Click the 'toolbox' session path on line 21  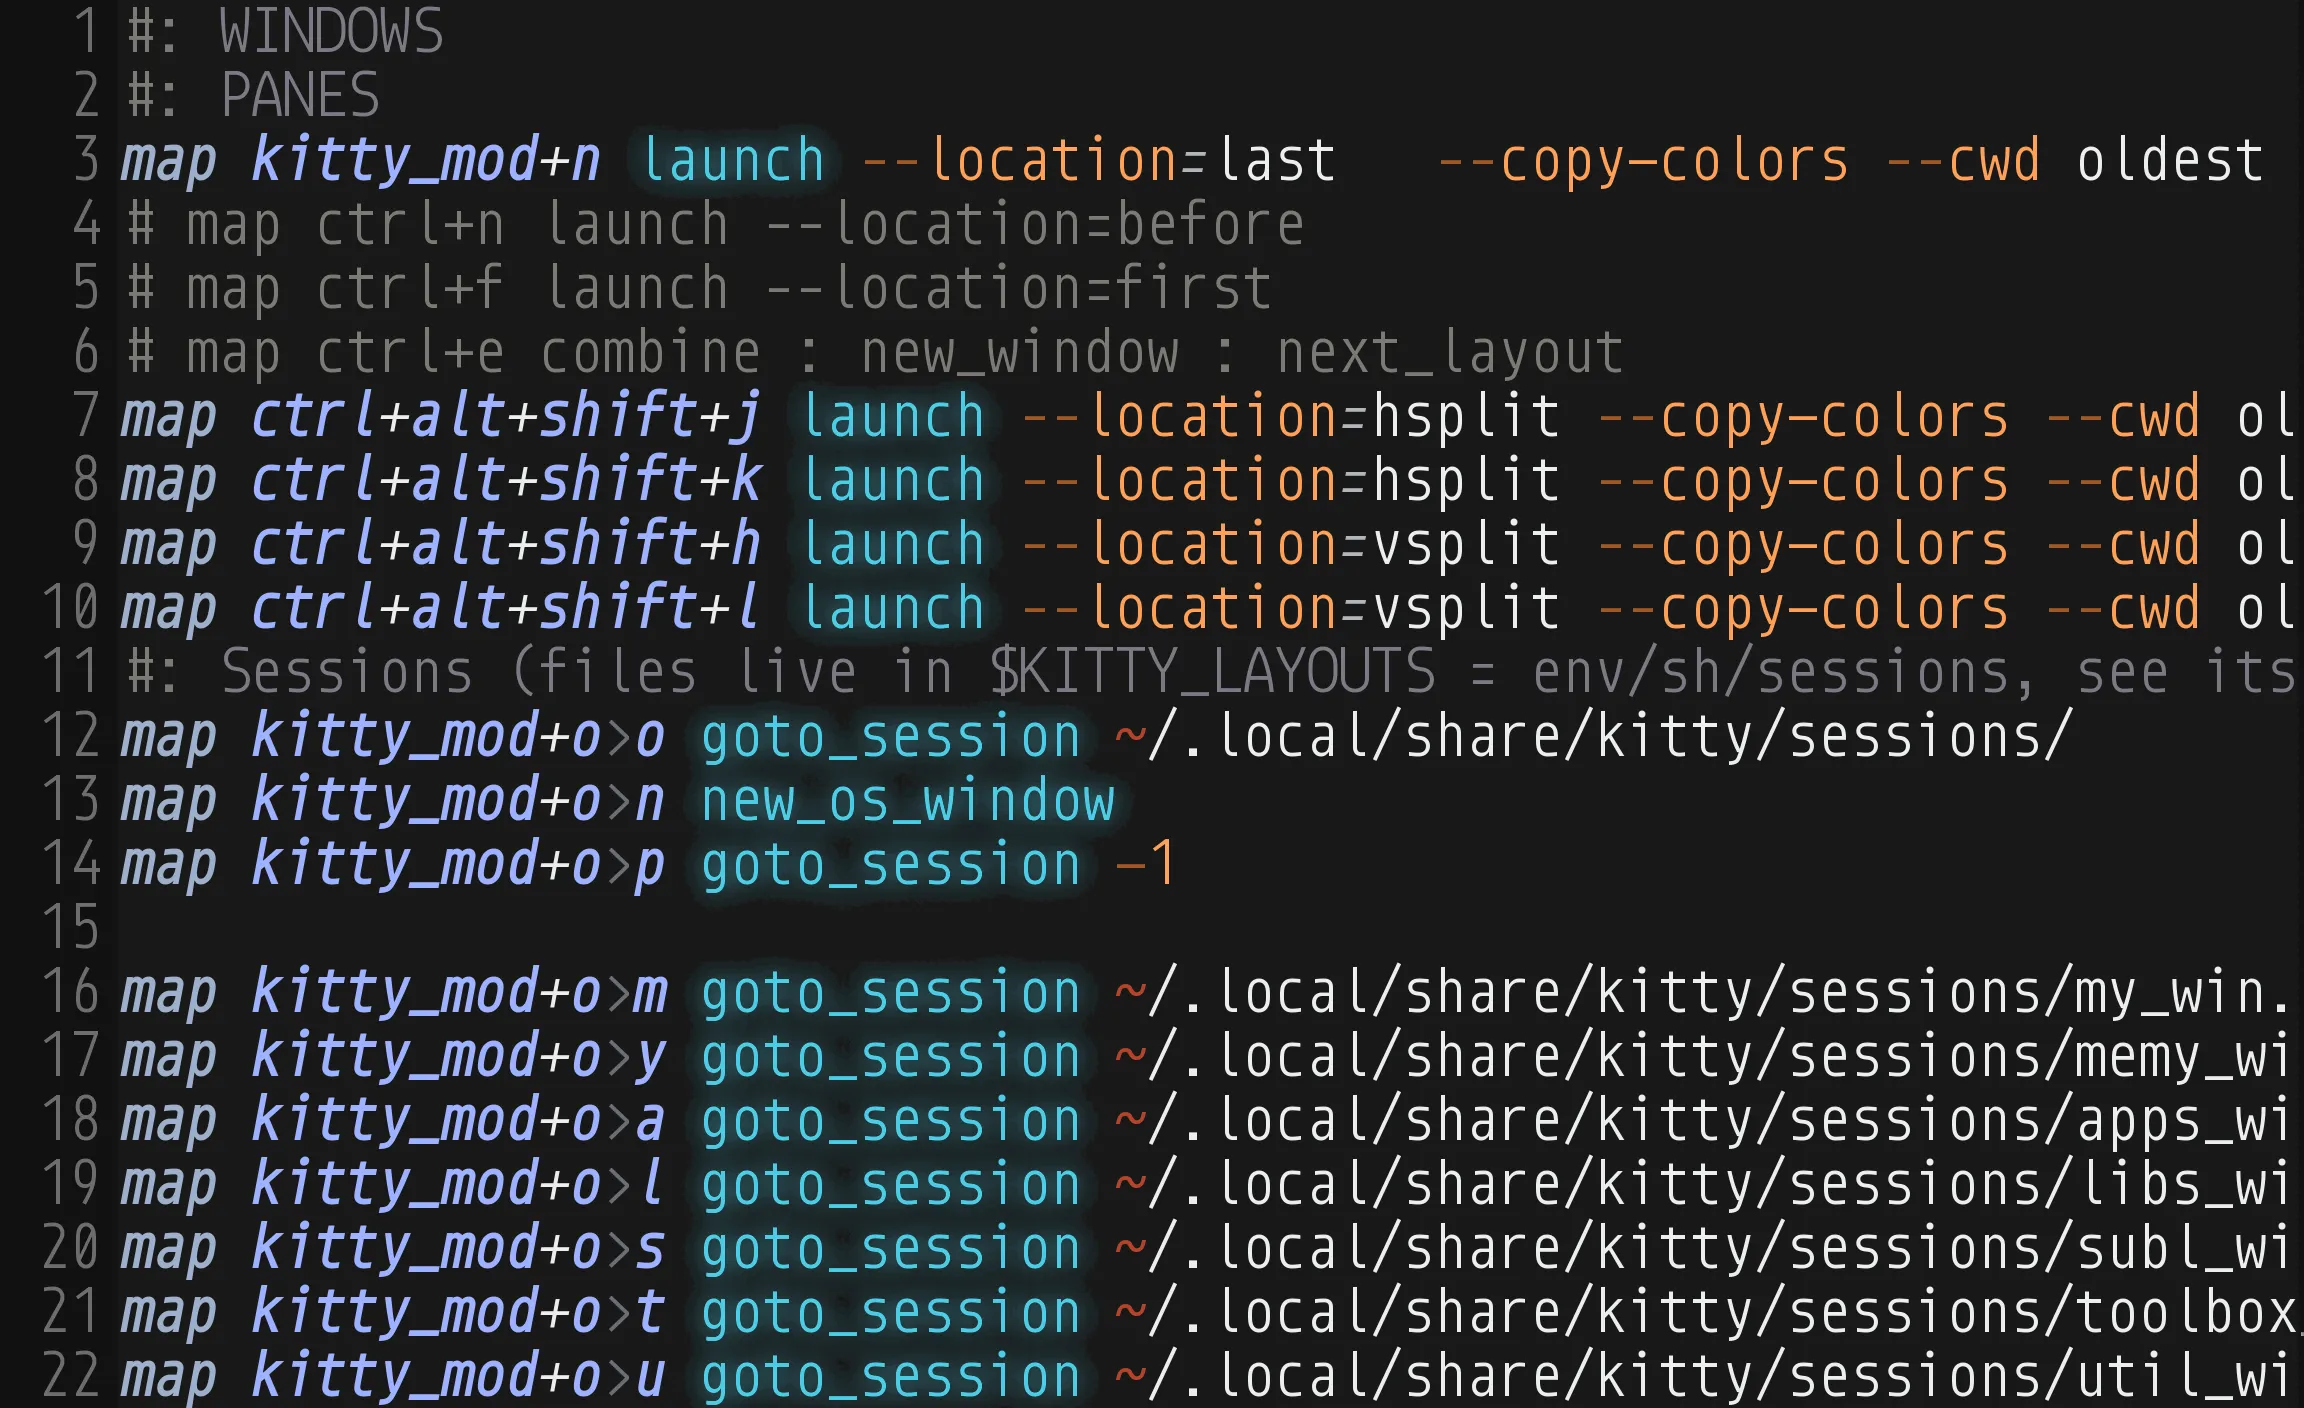point(1708,1312)
